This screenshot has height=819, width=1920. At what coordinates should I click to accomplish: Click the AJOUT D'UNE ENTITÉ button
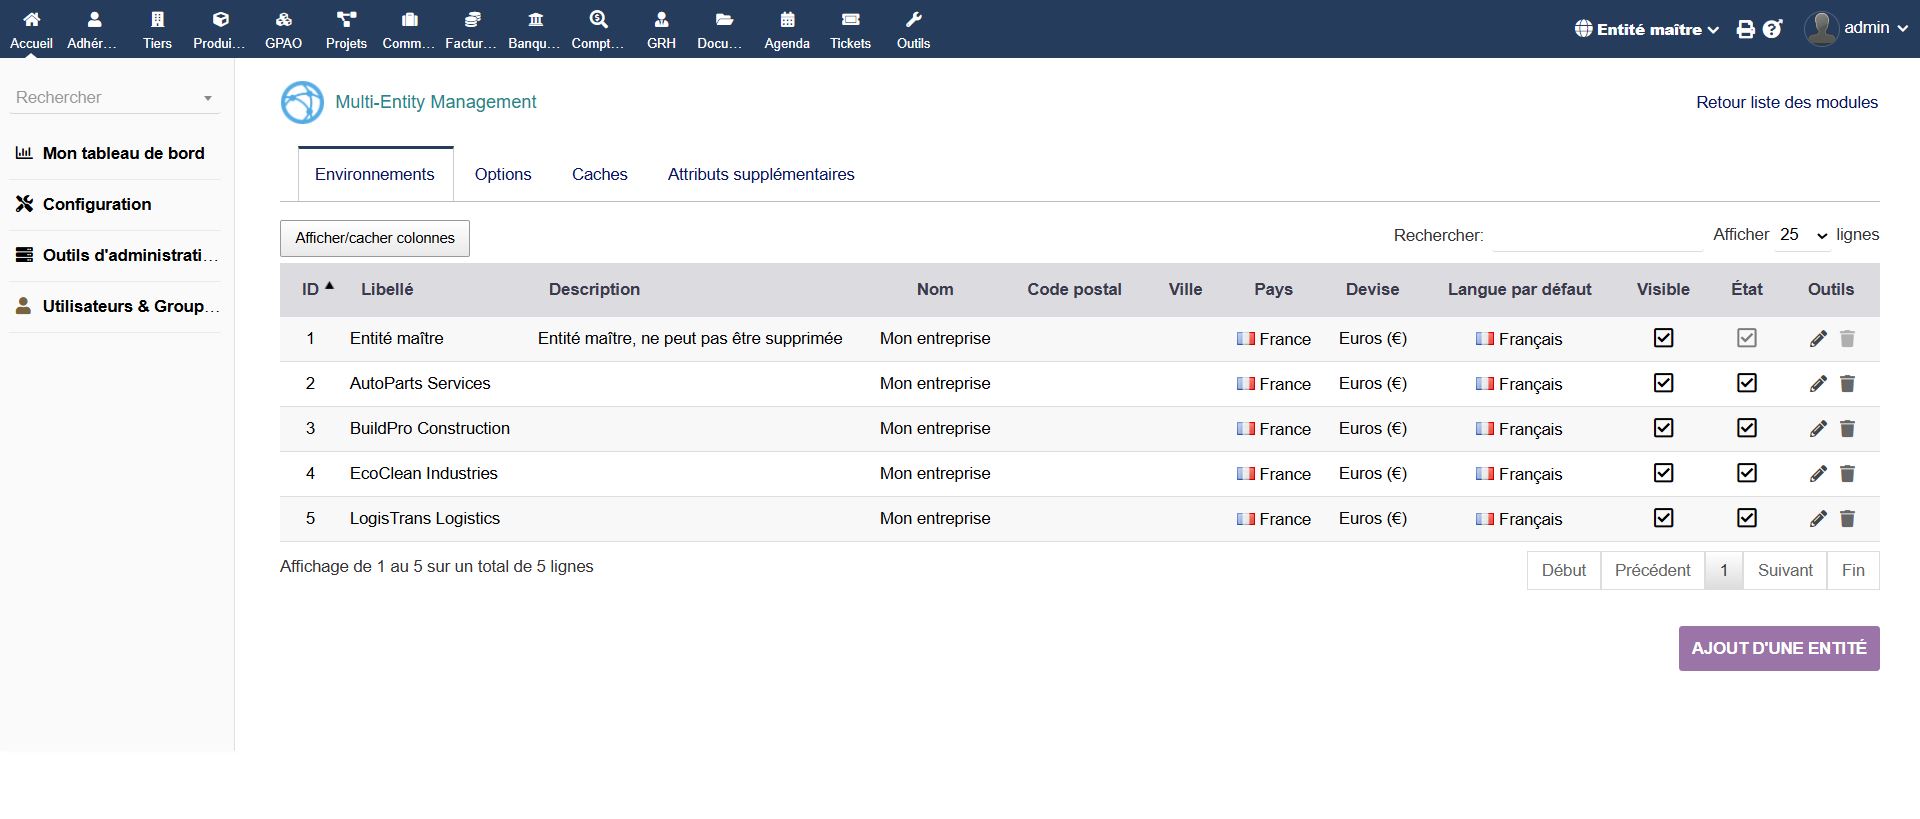pos(1778,648)
